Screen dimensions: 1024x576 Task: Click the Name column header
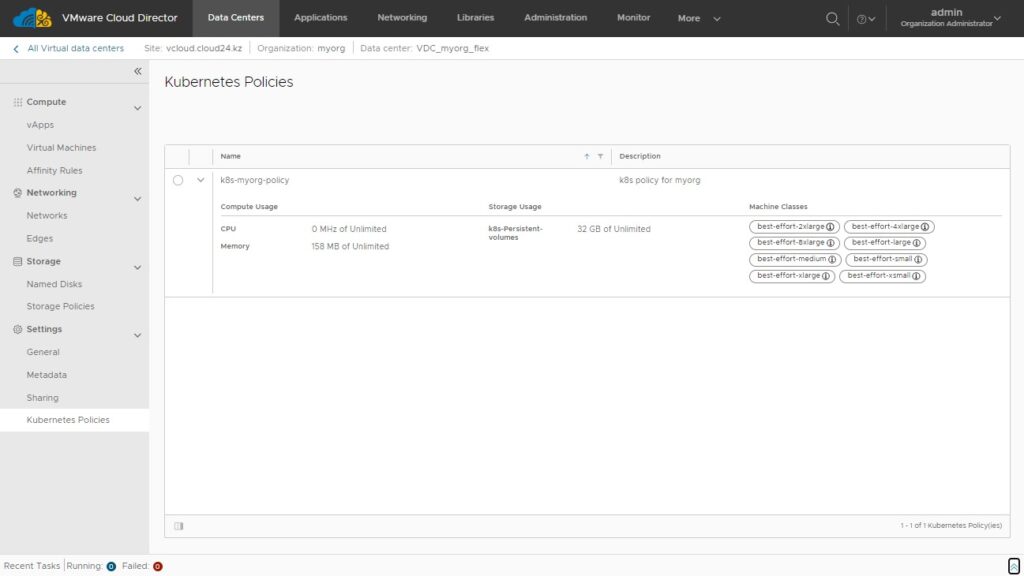[x=231, y=157]
